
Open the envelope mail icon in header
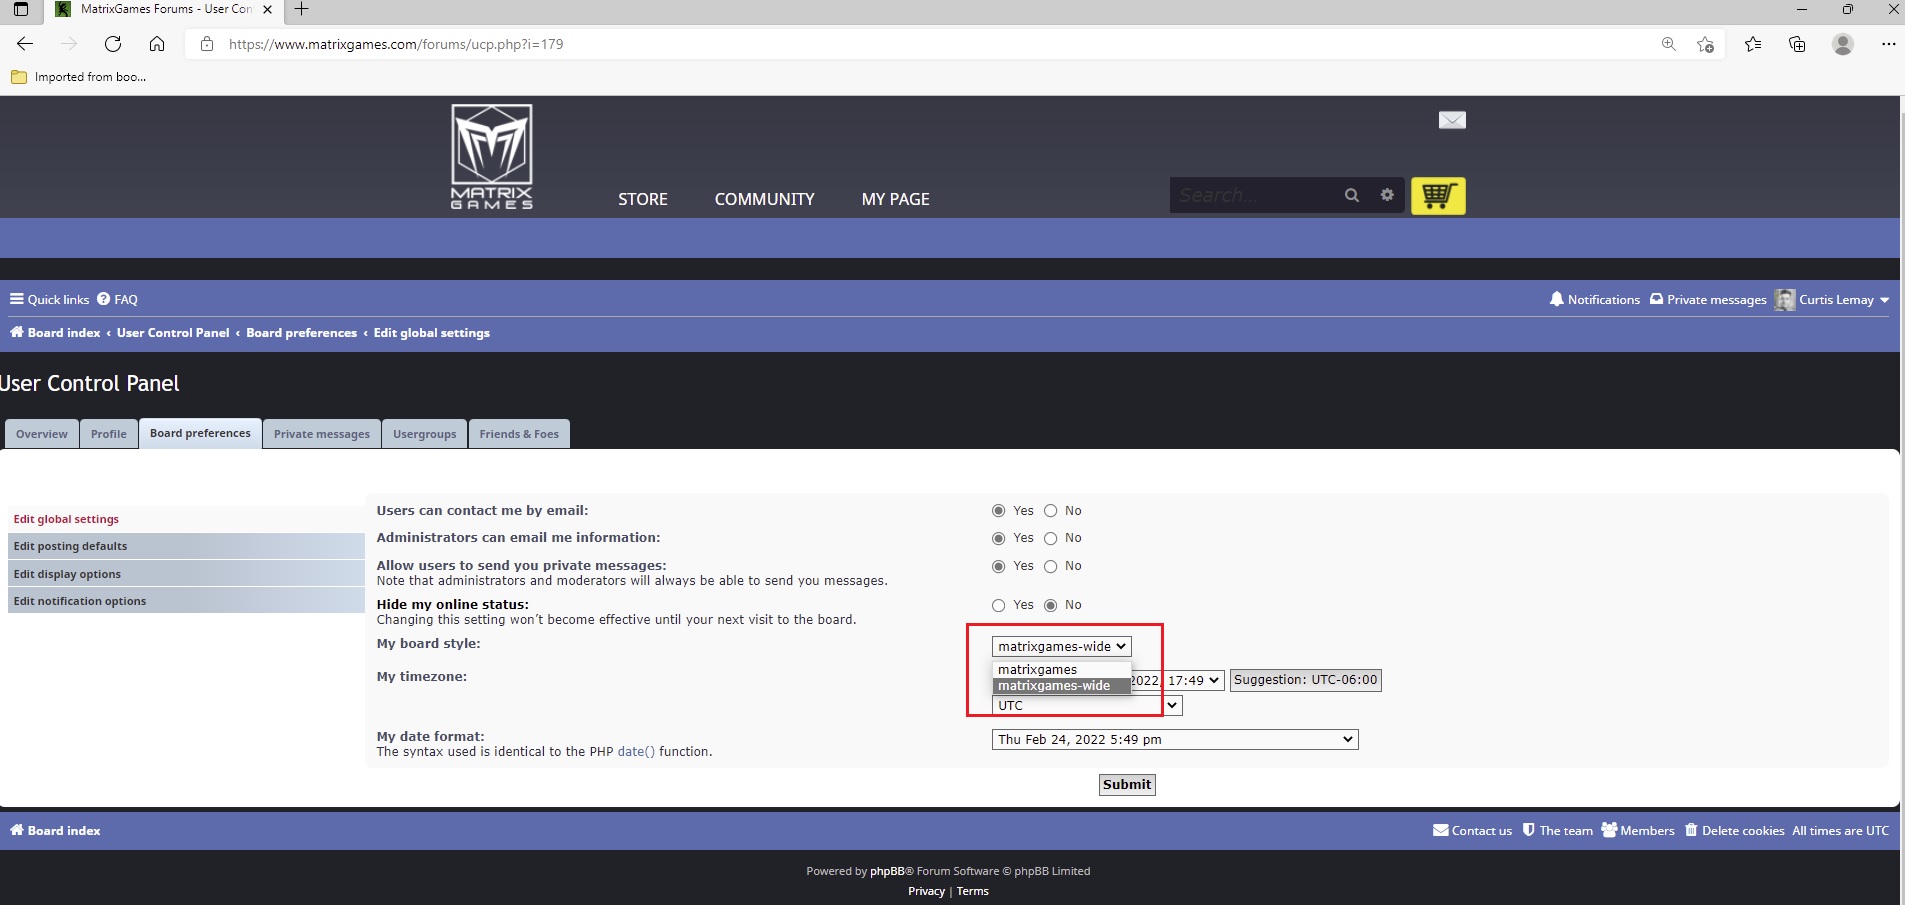point(1452,120)
